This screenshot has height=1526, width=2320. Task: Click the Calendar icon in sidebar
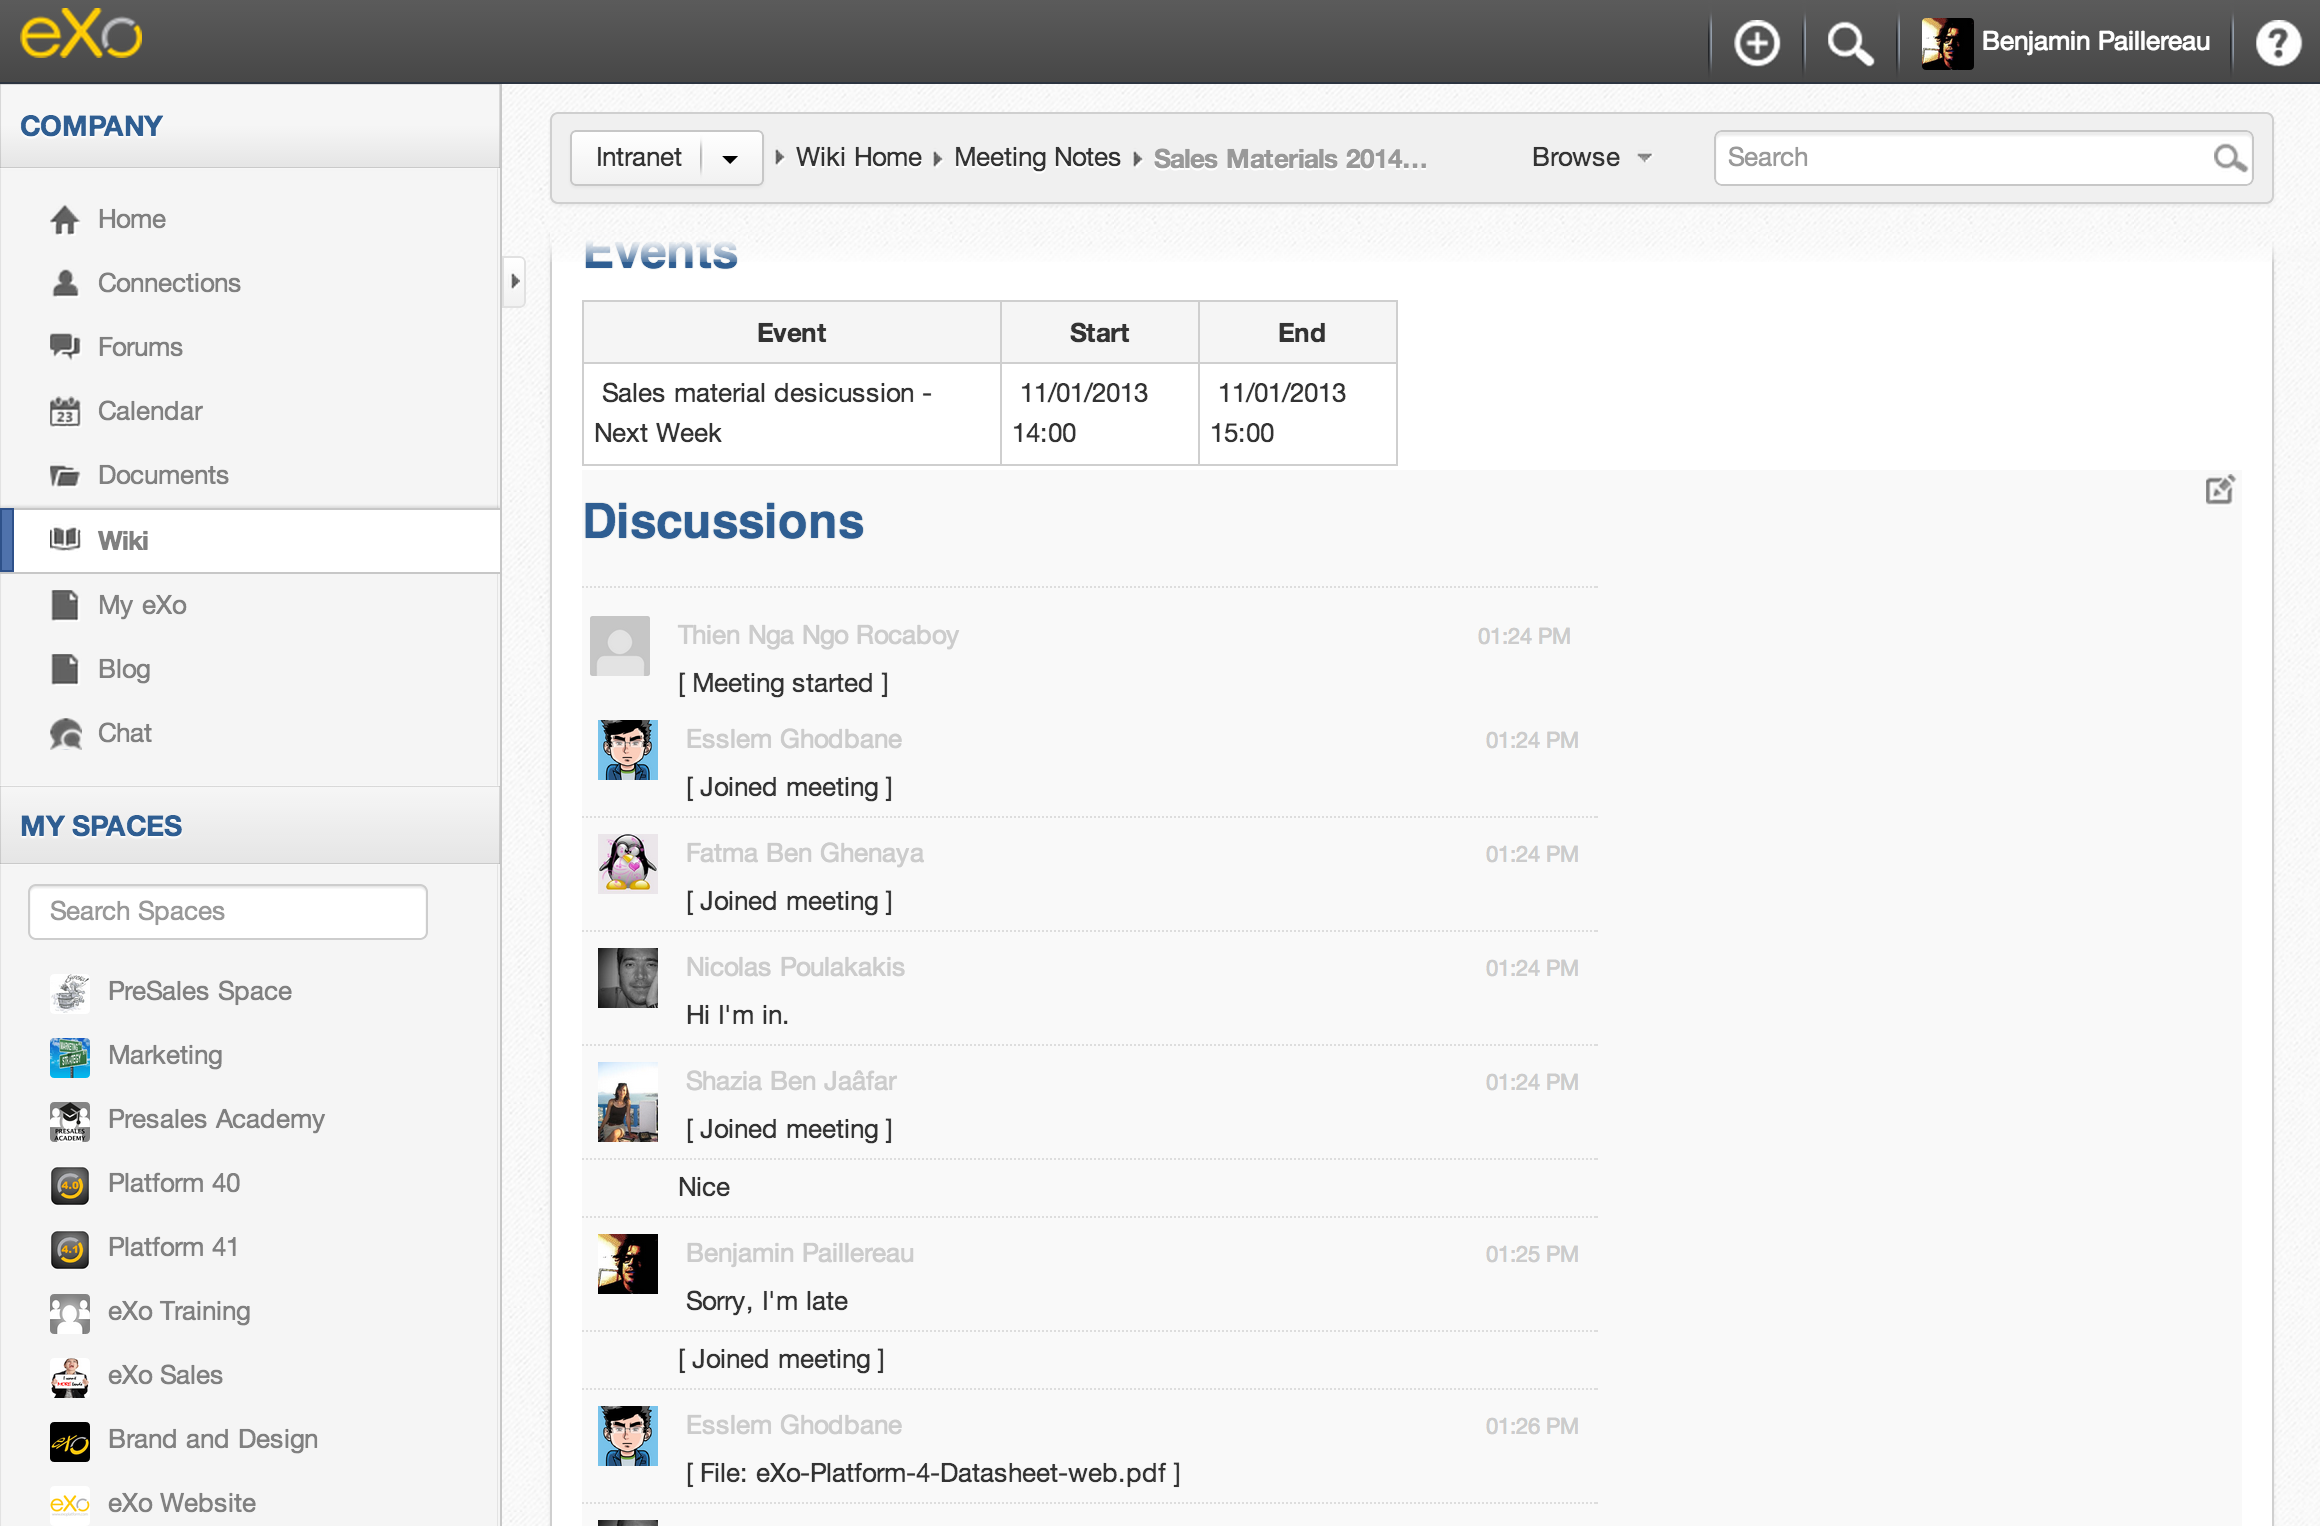[65, 411]
